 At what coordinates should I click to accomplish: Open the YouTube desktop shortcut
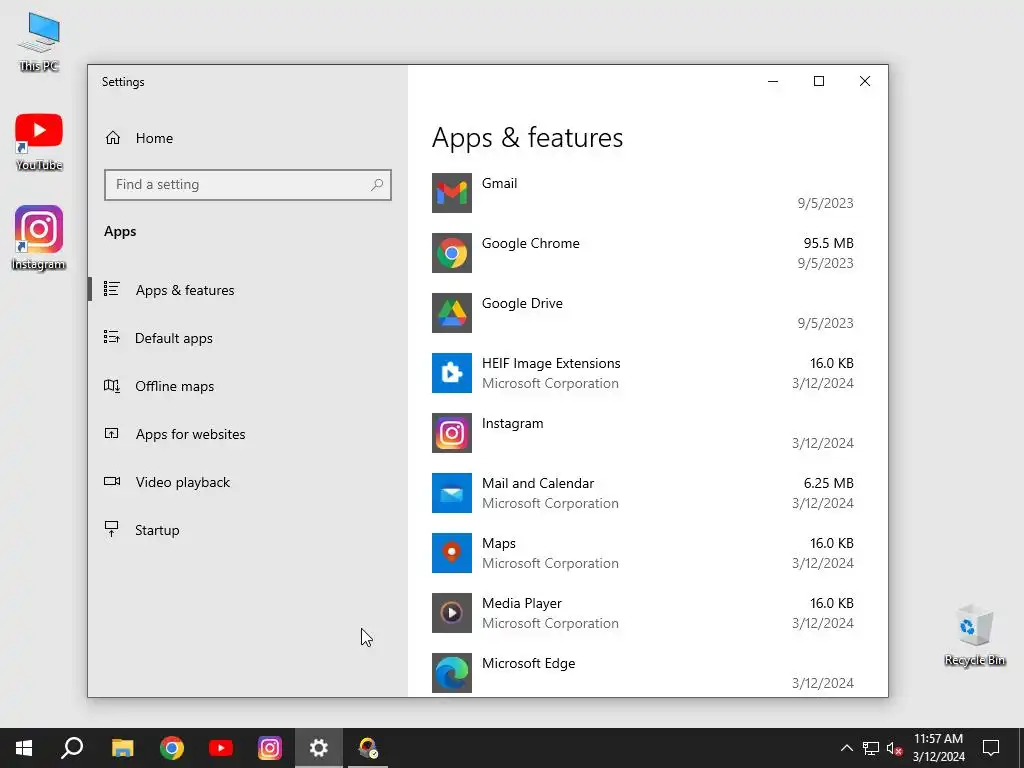tap(39, 142)
